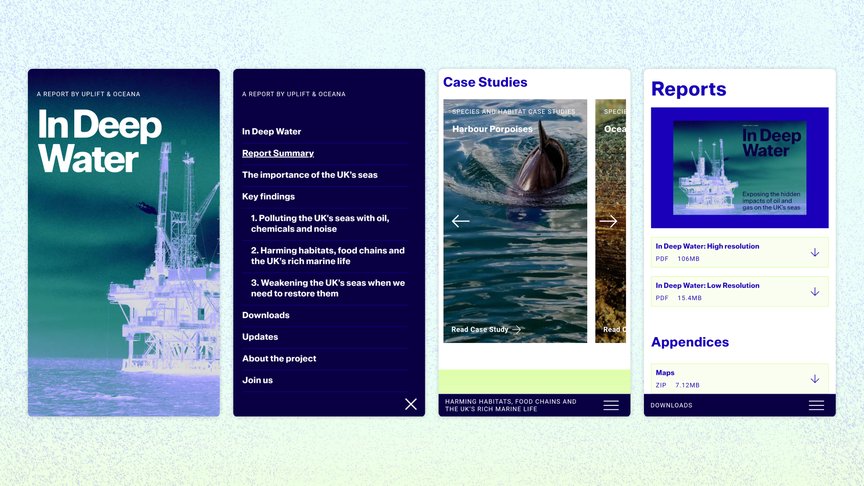Click the Appendices heading
Viewport: 864px width, 486px height.
click(690, 342)
